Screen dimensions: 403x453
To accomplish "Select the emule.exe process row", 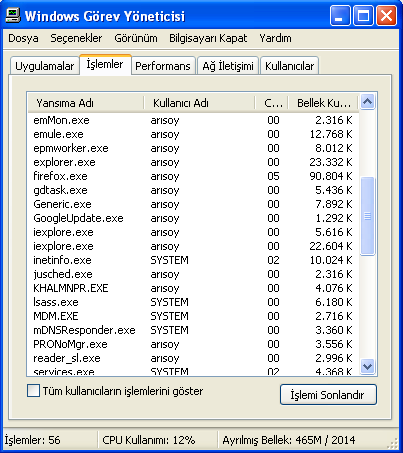I will [x=193, y=134].
